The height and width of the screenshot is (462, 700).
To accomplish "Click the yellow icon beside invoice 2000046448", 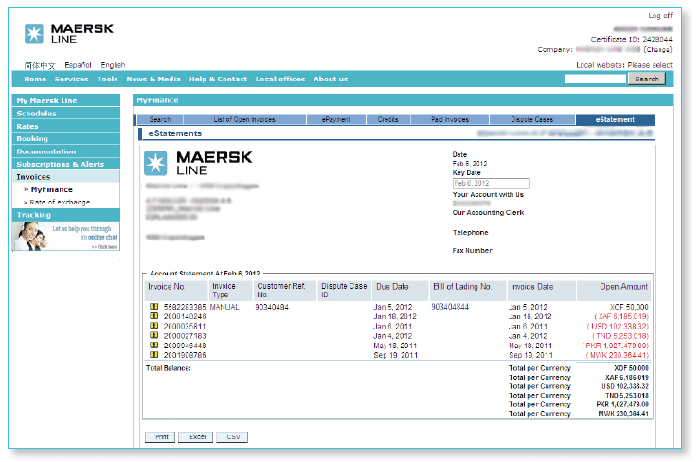I will (x=154, y=345).
